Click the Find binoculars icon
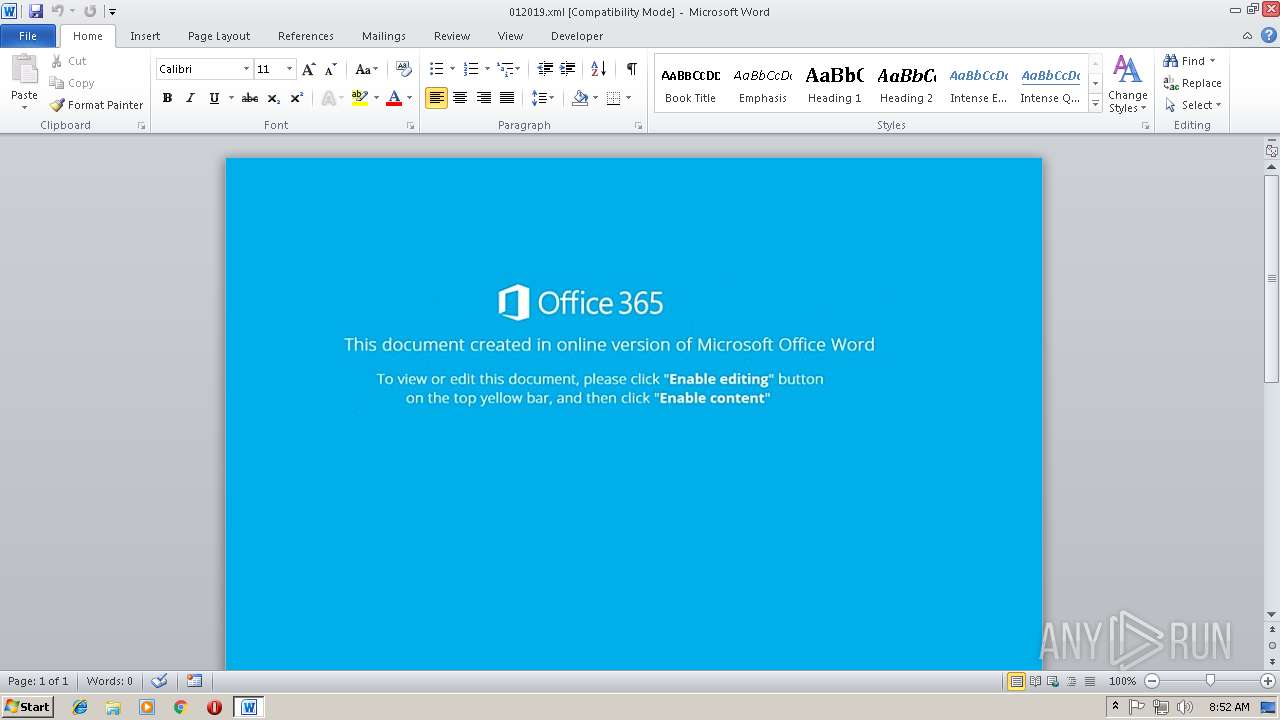1280x720 pixels. pyautogui.click(x=1171, y=61)
